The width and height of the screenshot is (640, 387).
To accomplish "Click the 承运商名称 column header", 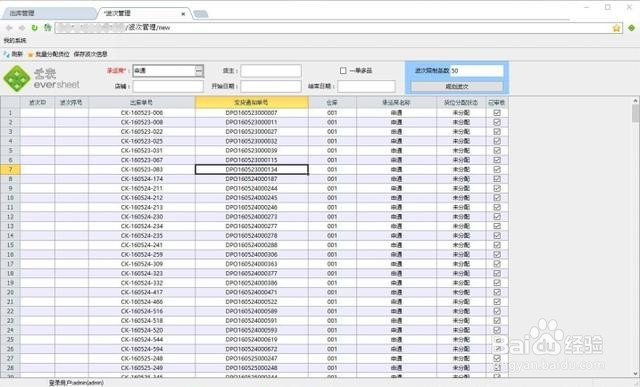I will coord(396,102).
